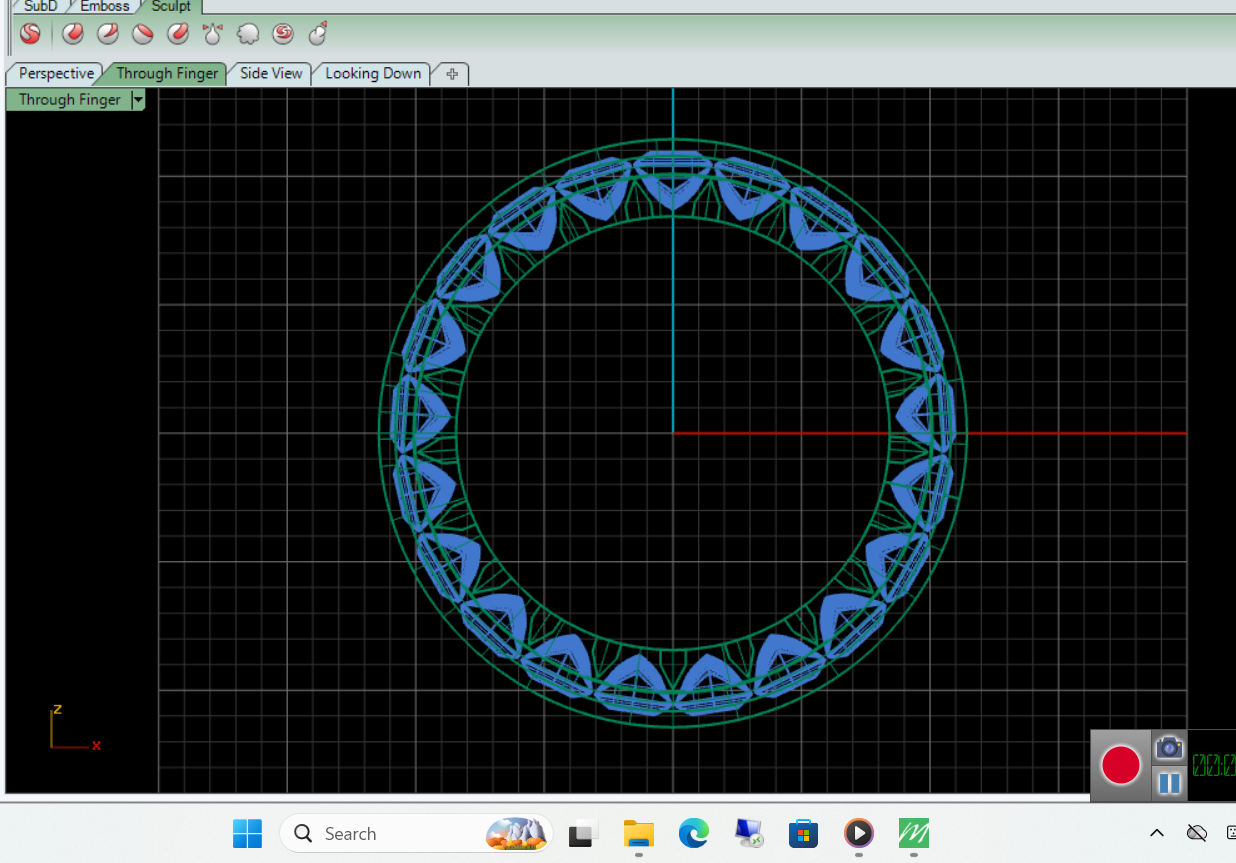Open the SubD toolbar tab
This screenshot has width=1236, height=863.
[x=41, y=6]
